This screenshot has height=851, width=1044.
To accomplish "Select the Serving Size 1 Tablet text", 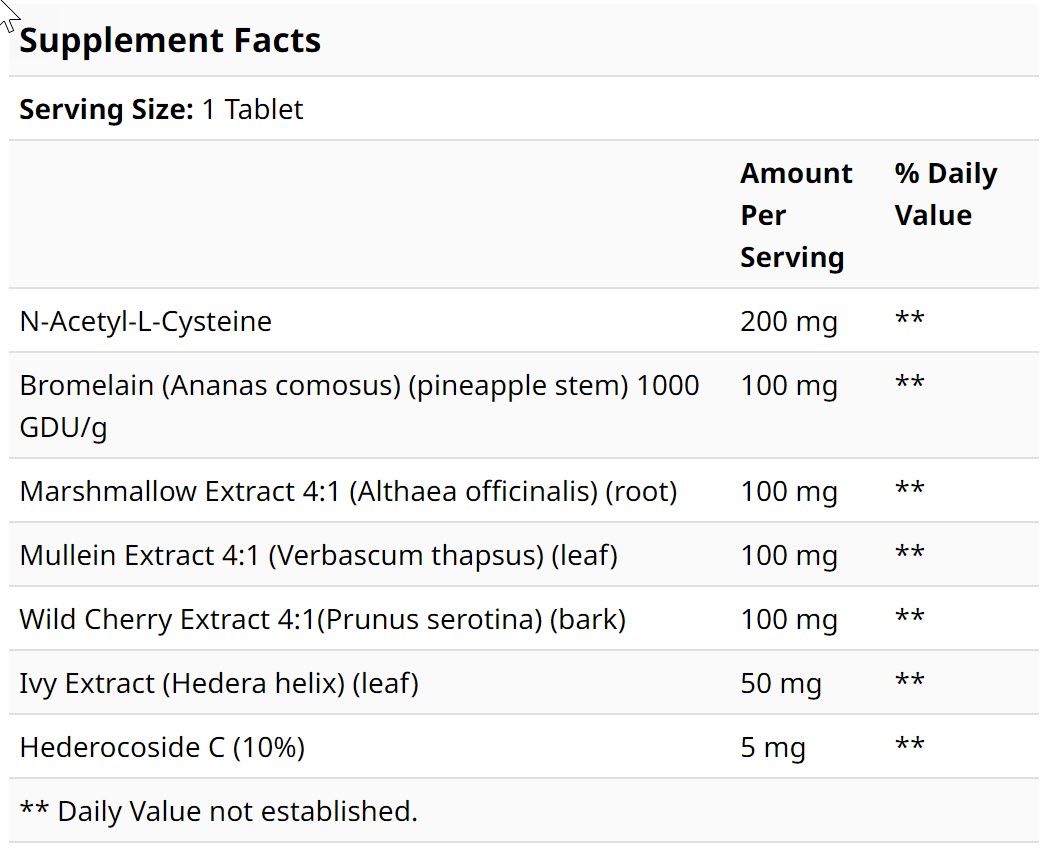I will [161, 109].
